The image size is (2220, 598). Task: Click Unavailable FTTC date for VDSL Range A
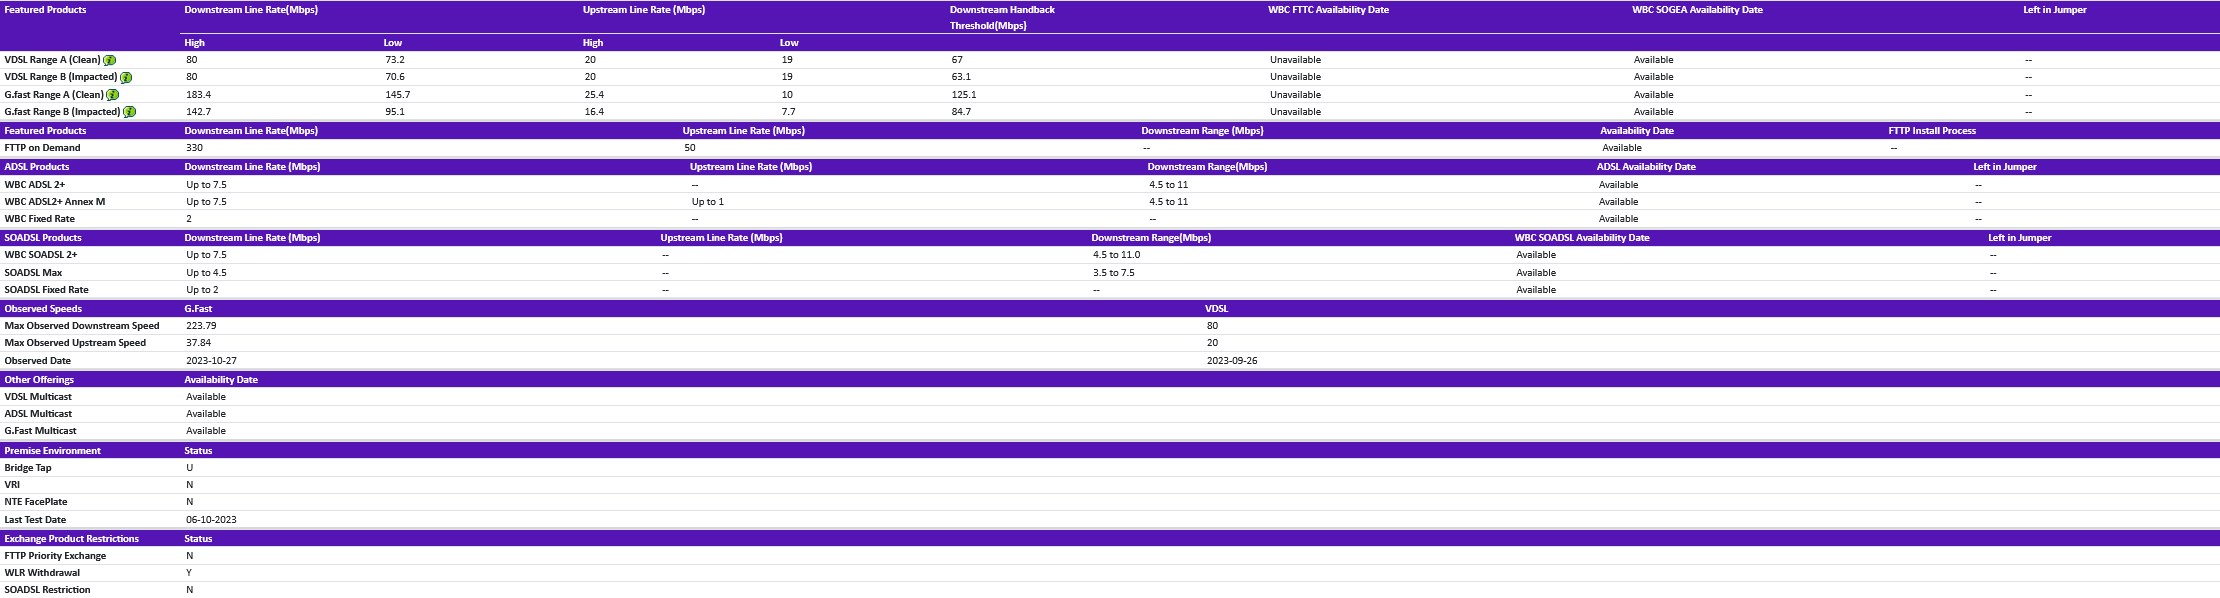point(1295,60)
